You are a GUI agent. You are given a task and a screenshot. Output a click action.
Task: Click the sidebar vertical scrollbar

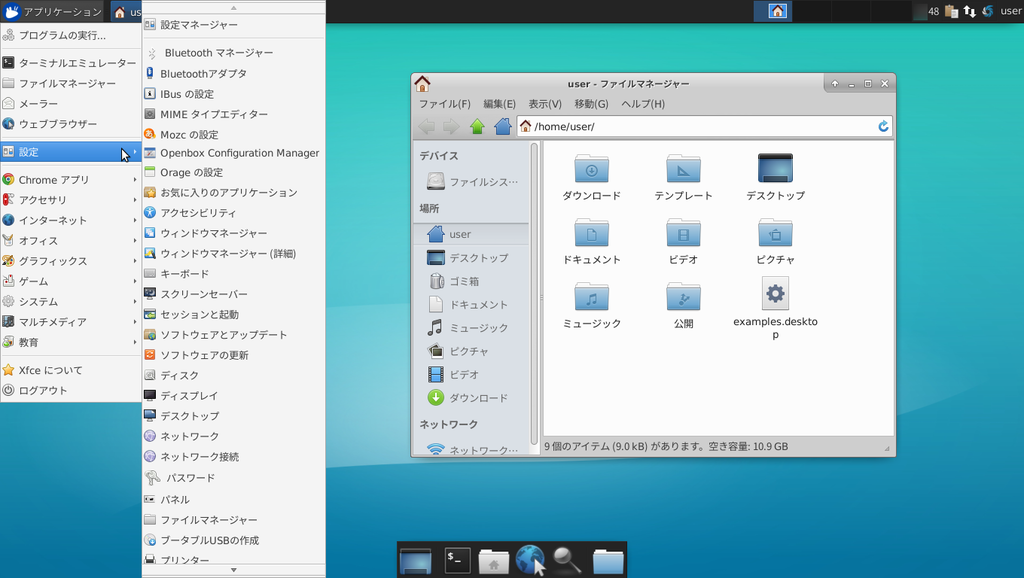[x=534, y=294]
